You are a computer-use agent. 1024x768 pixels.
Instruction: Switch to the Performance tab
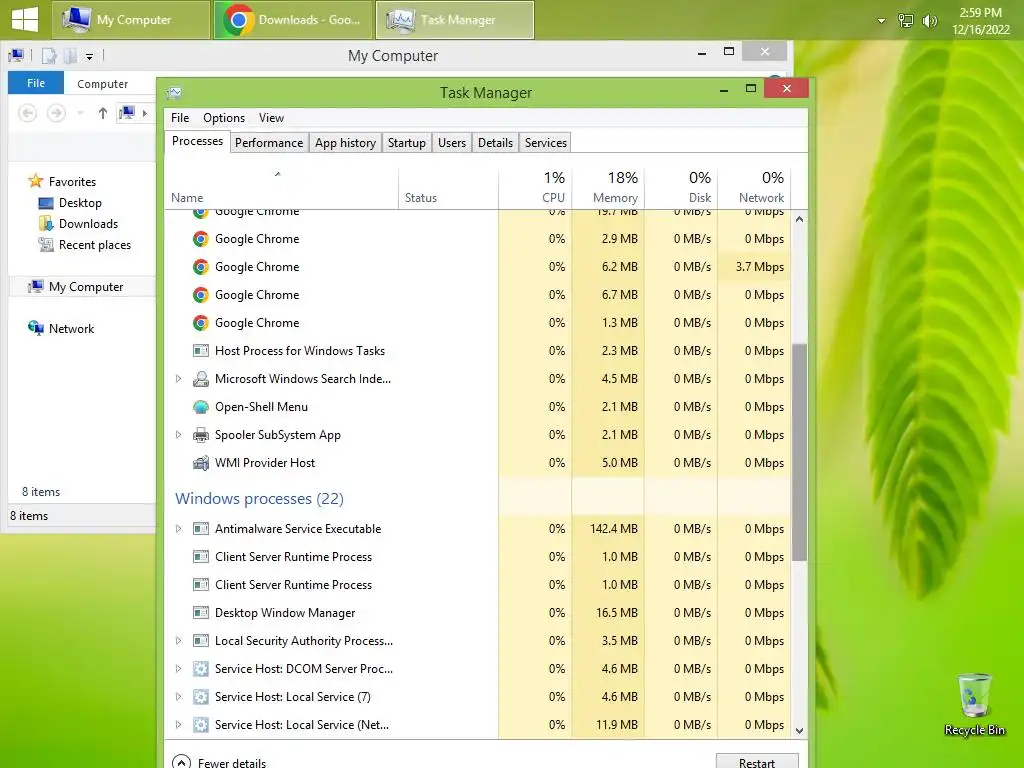pos(269,142)
